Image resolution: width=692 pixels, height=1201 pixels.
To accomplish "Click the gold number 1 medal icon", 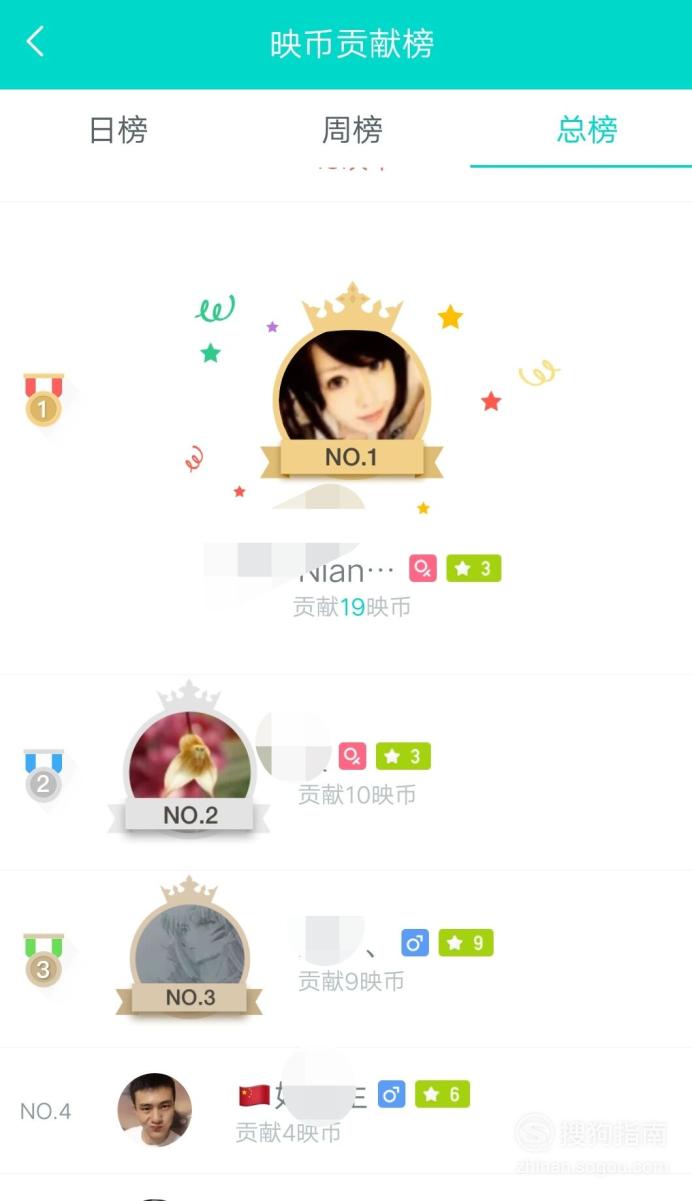I will click(43, 400).
